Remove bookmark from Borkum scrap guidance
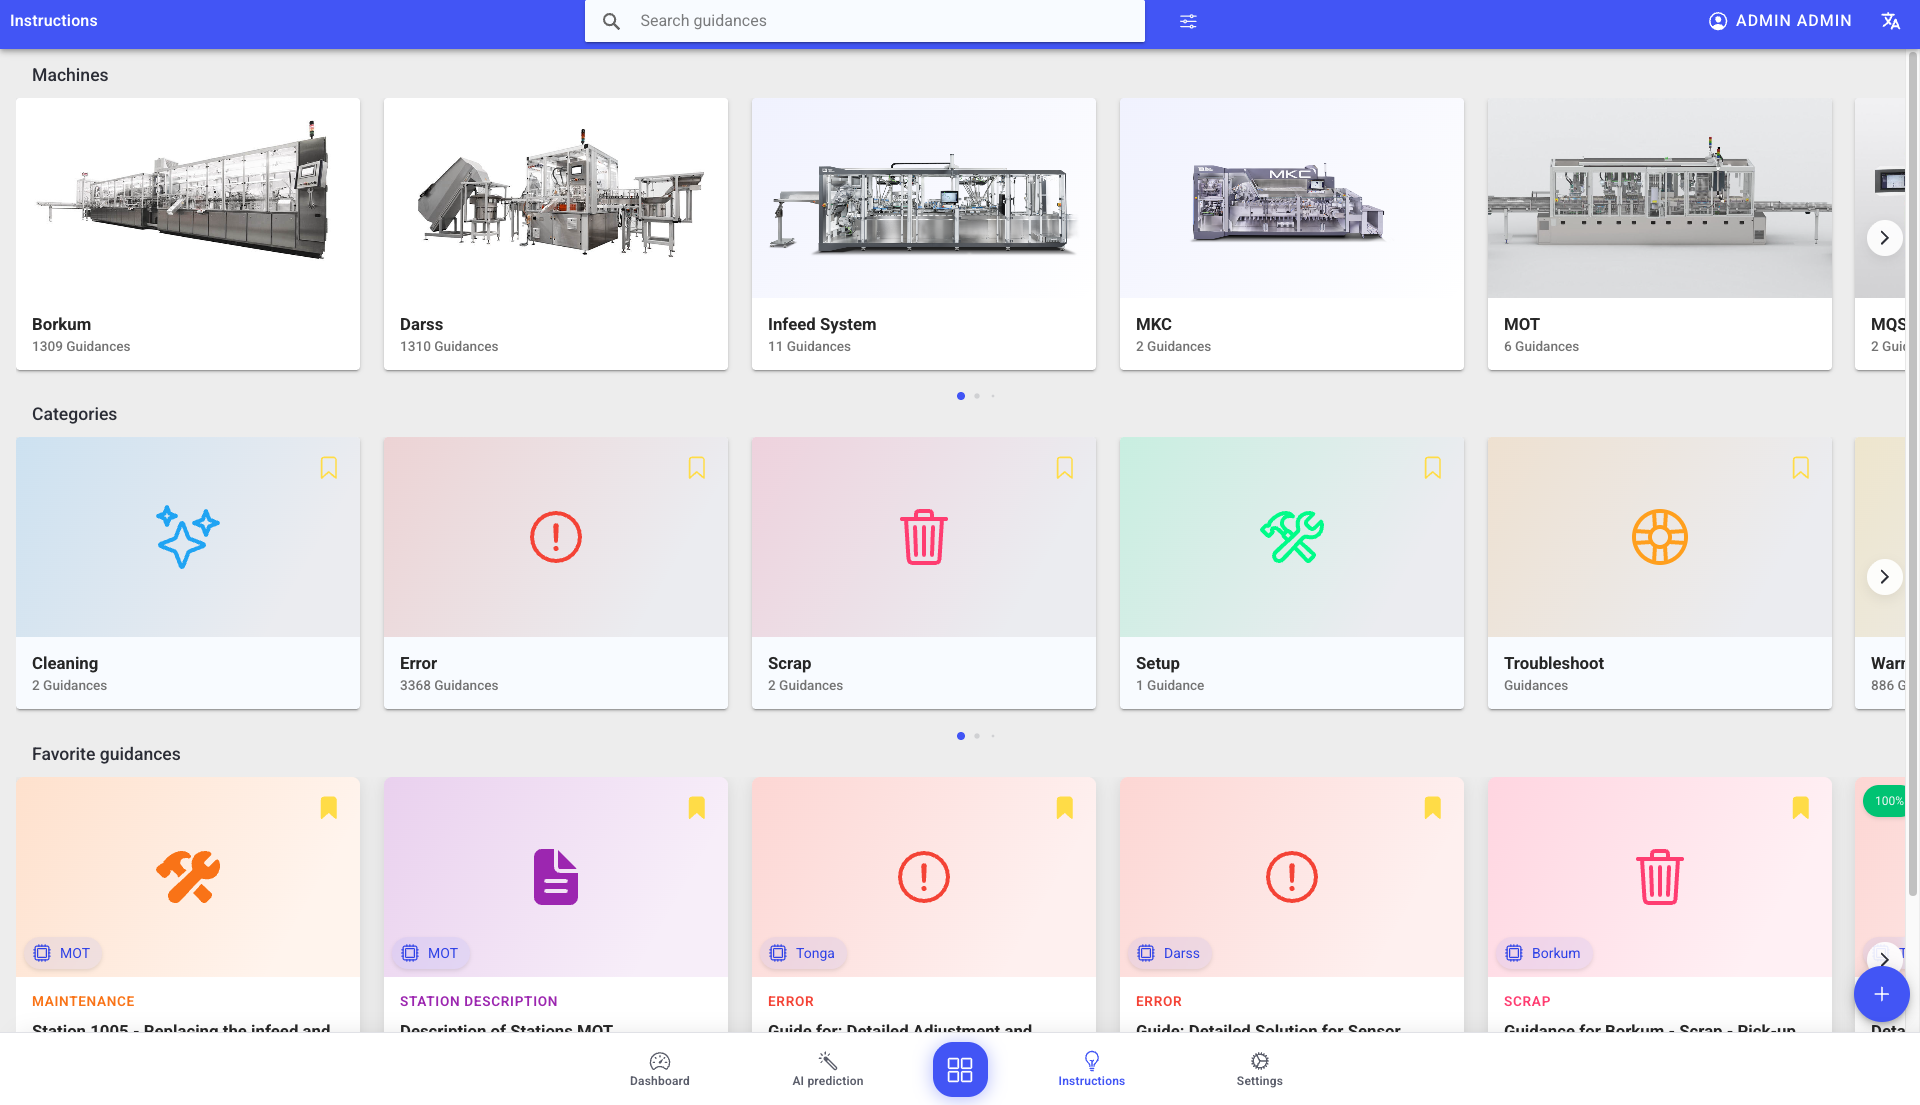Image resolution: width=1920 pixels, height=1105 pixels. 1801,808
